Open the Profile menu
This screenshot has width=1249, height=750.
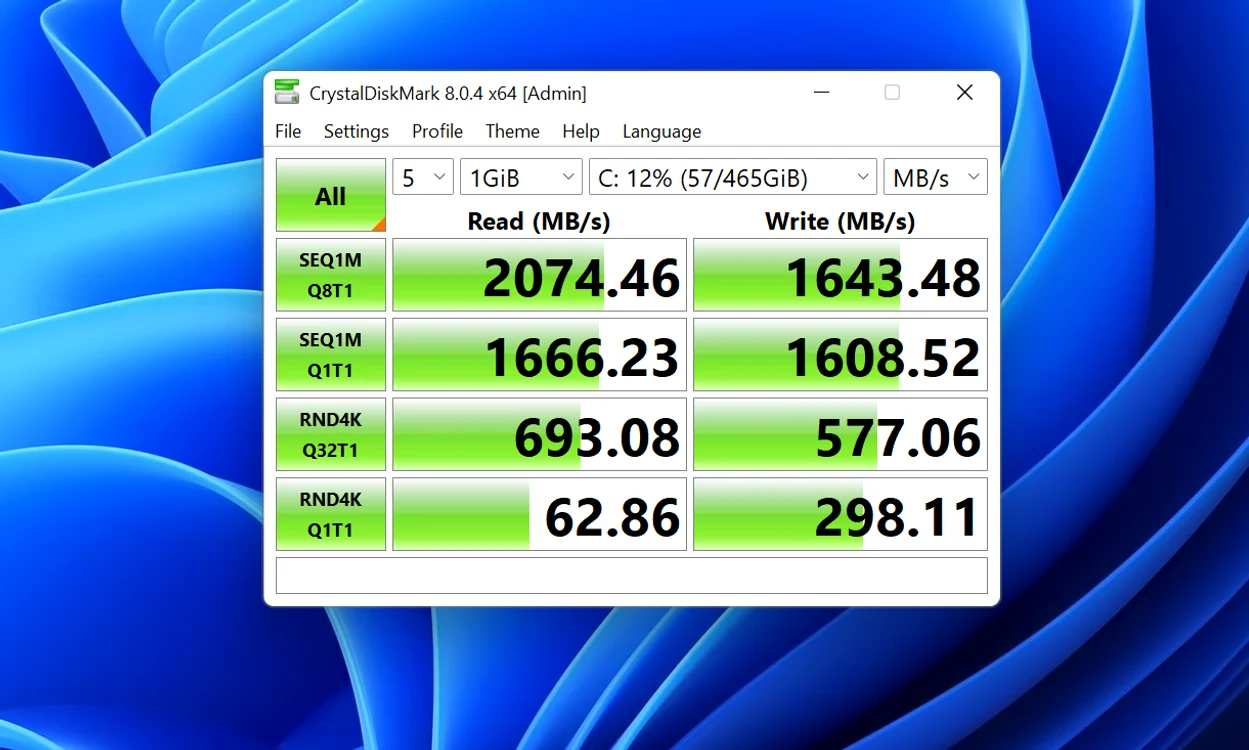(437, 131)
